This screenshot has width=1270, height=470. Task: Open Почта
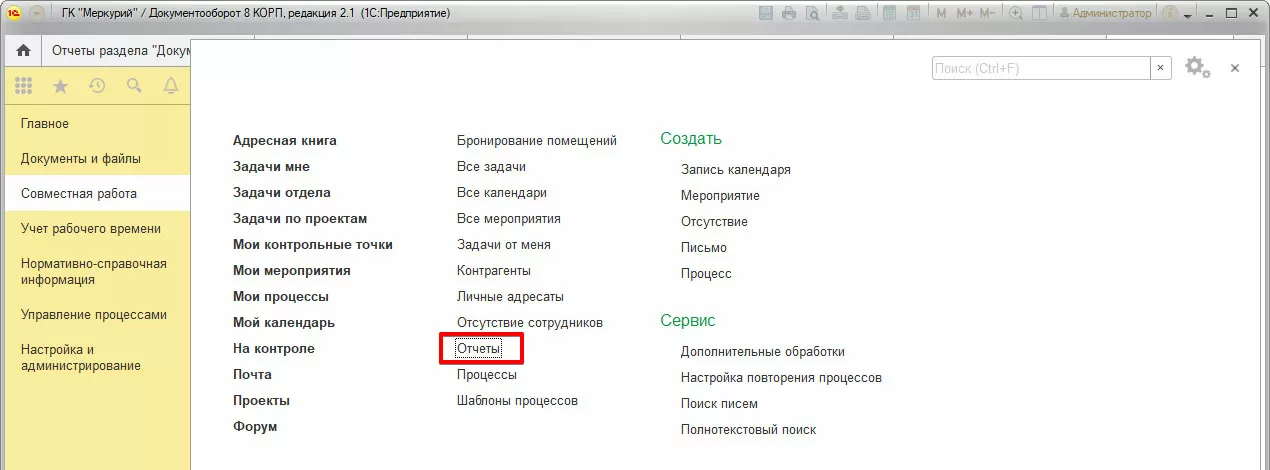(x=252, y=375)
